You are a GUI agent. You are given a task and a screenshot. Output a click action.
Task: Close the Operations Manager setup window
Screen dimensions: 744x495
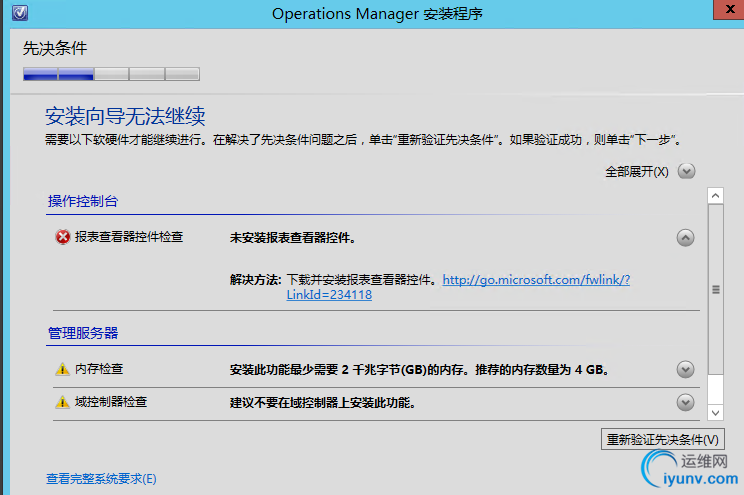729,9
